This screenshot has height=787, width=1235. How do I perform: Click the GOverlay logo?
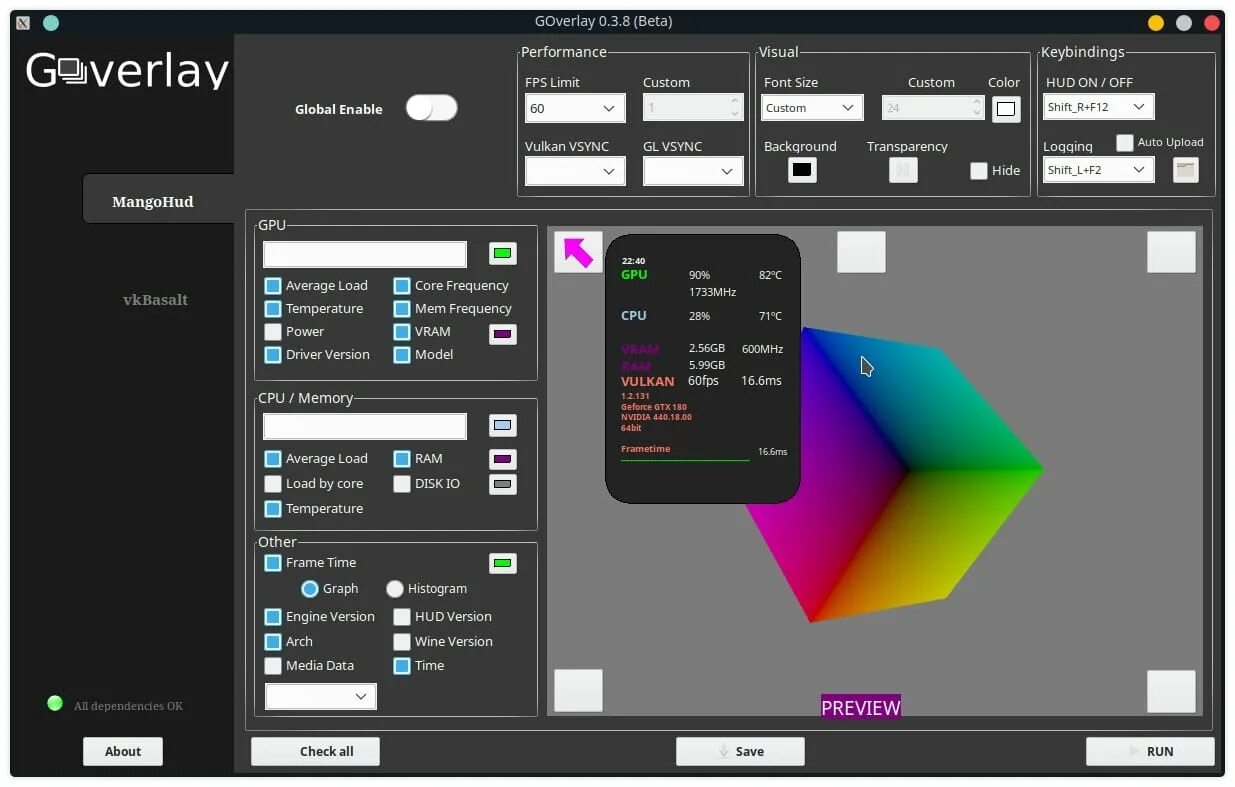click(x=127, y=70)
